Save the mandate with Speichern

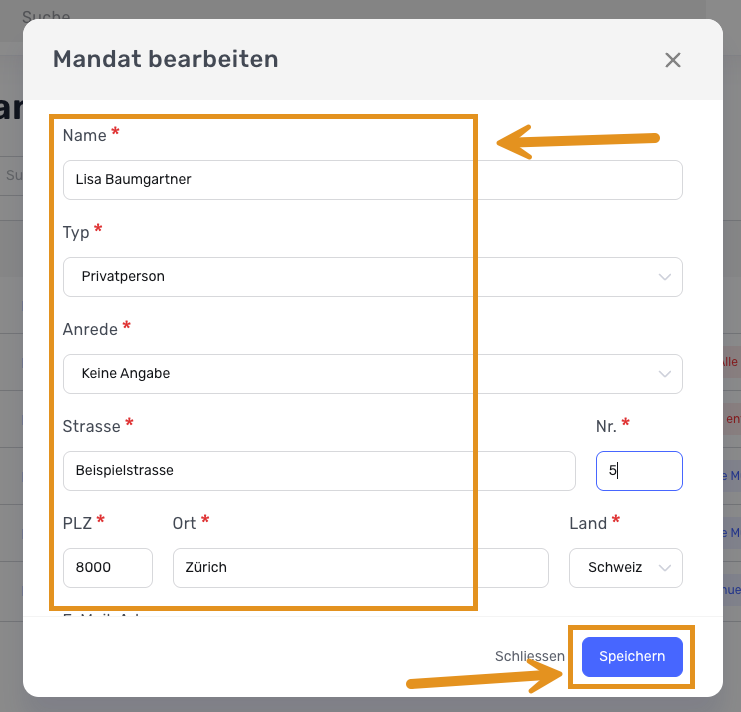click(631, 657)
